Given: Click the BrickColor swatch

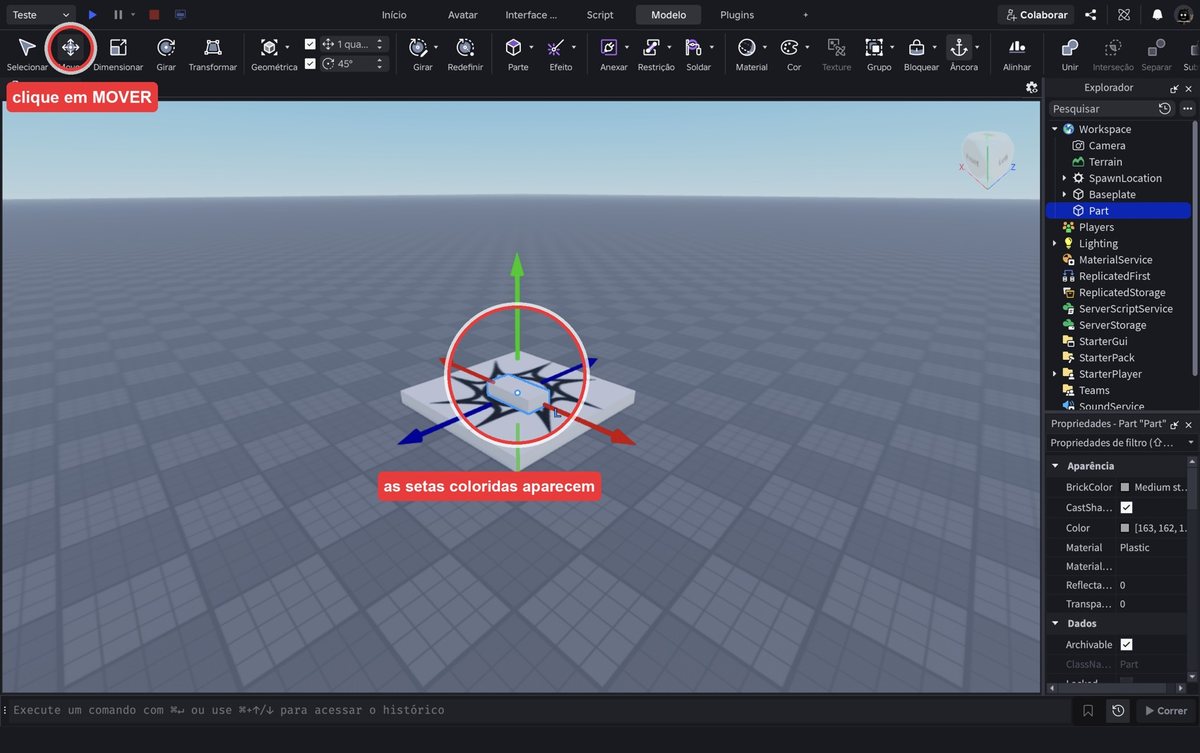Looking at the screenshot, I should 1125,488.
